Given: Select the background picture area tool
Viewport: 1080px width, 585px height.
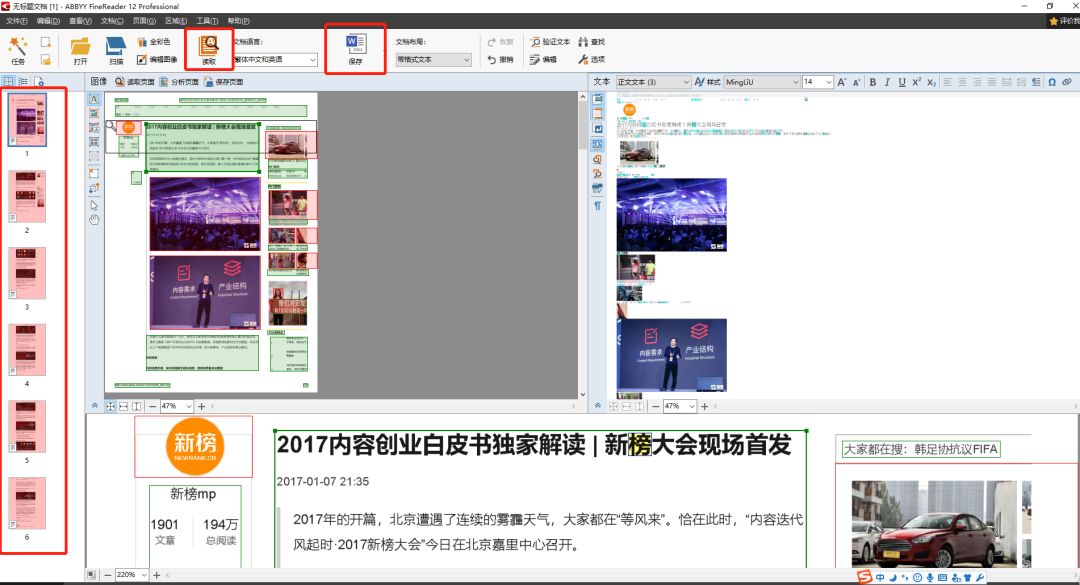Looking at the screenshot, I should tap(94, 127).
